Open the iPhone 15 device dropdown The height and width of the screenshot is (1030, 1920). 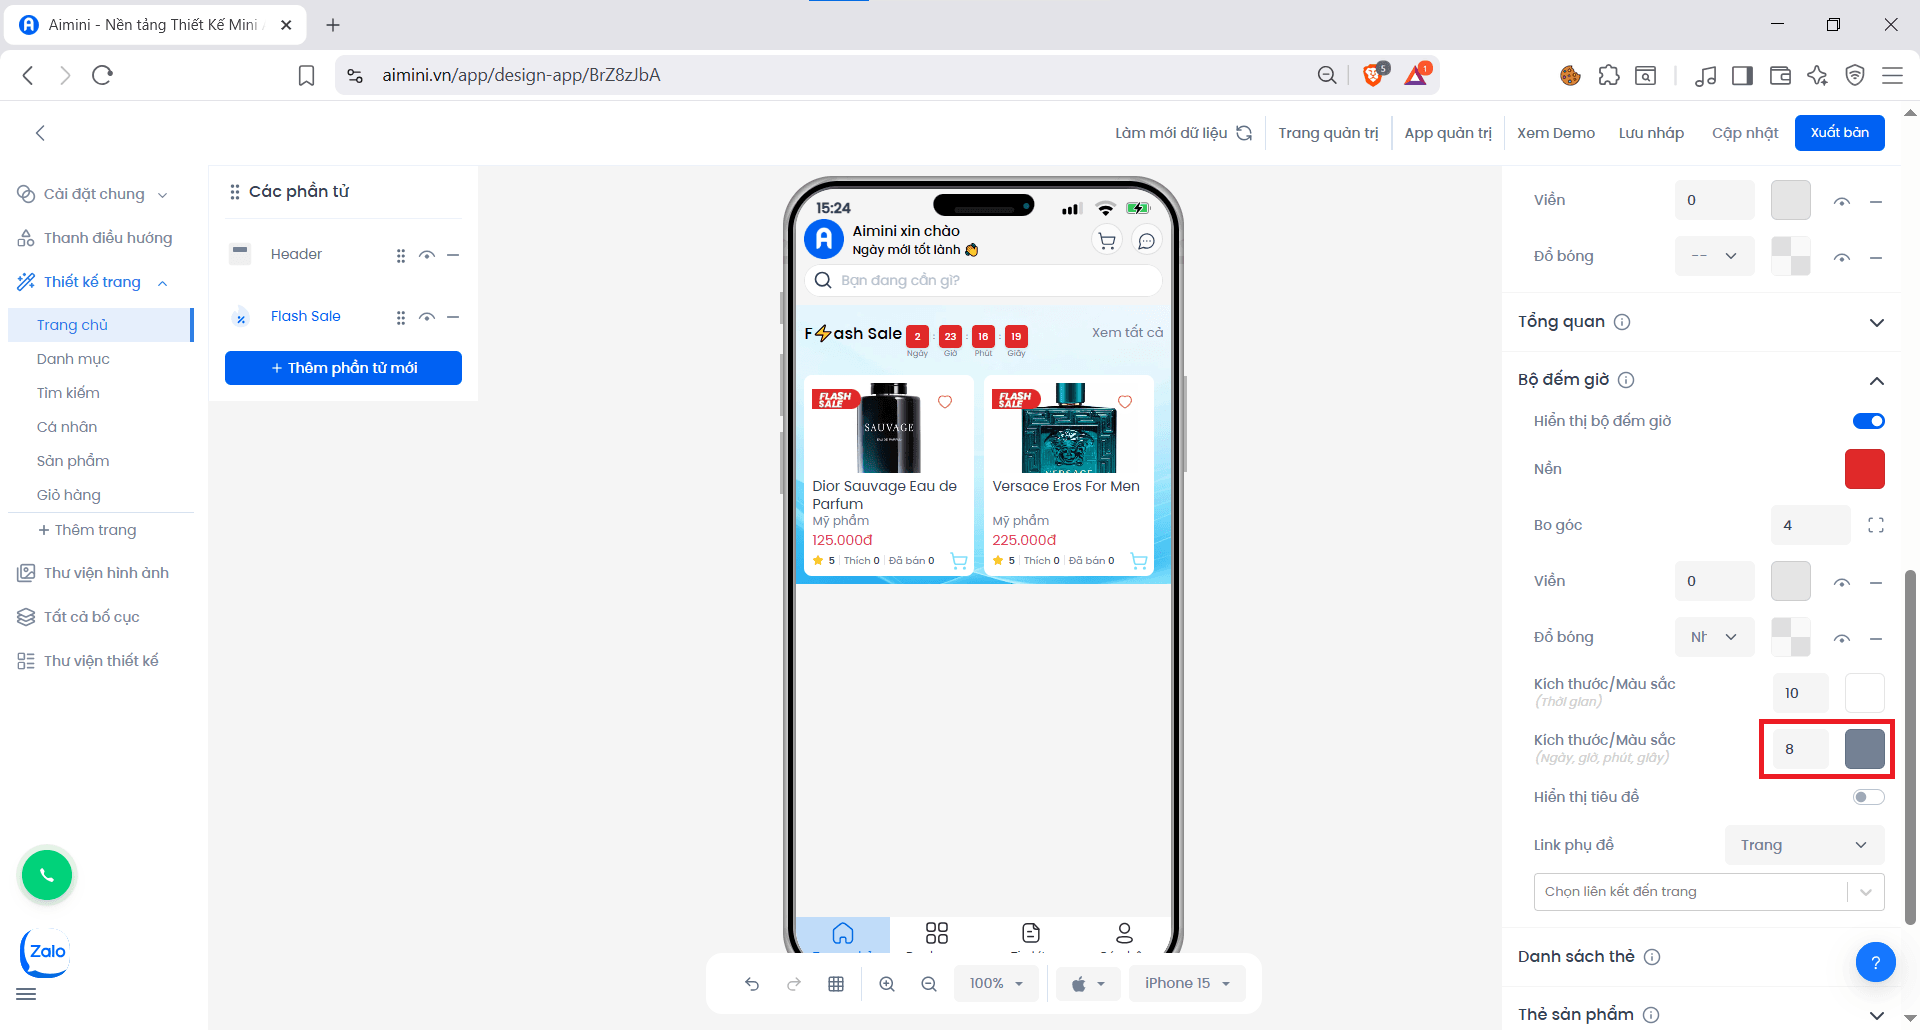1187,984
